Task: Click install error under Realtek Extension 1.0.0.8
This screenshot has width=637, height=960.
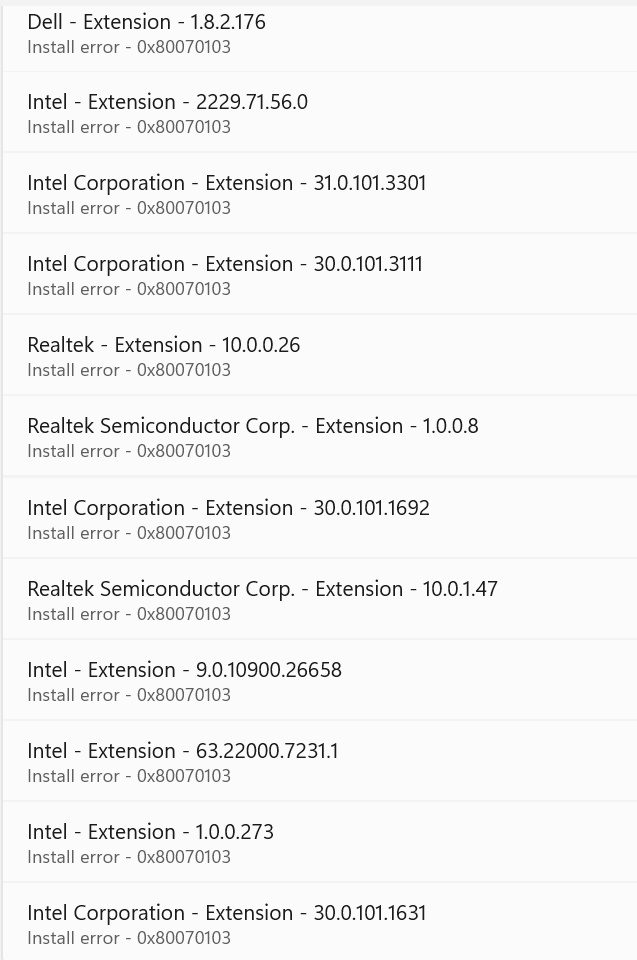Action: 129,451
